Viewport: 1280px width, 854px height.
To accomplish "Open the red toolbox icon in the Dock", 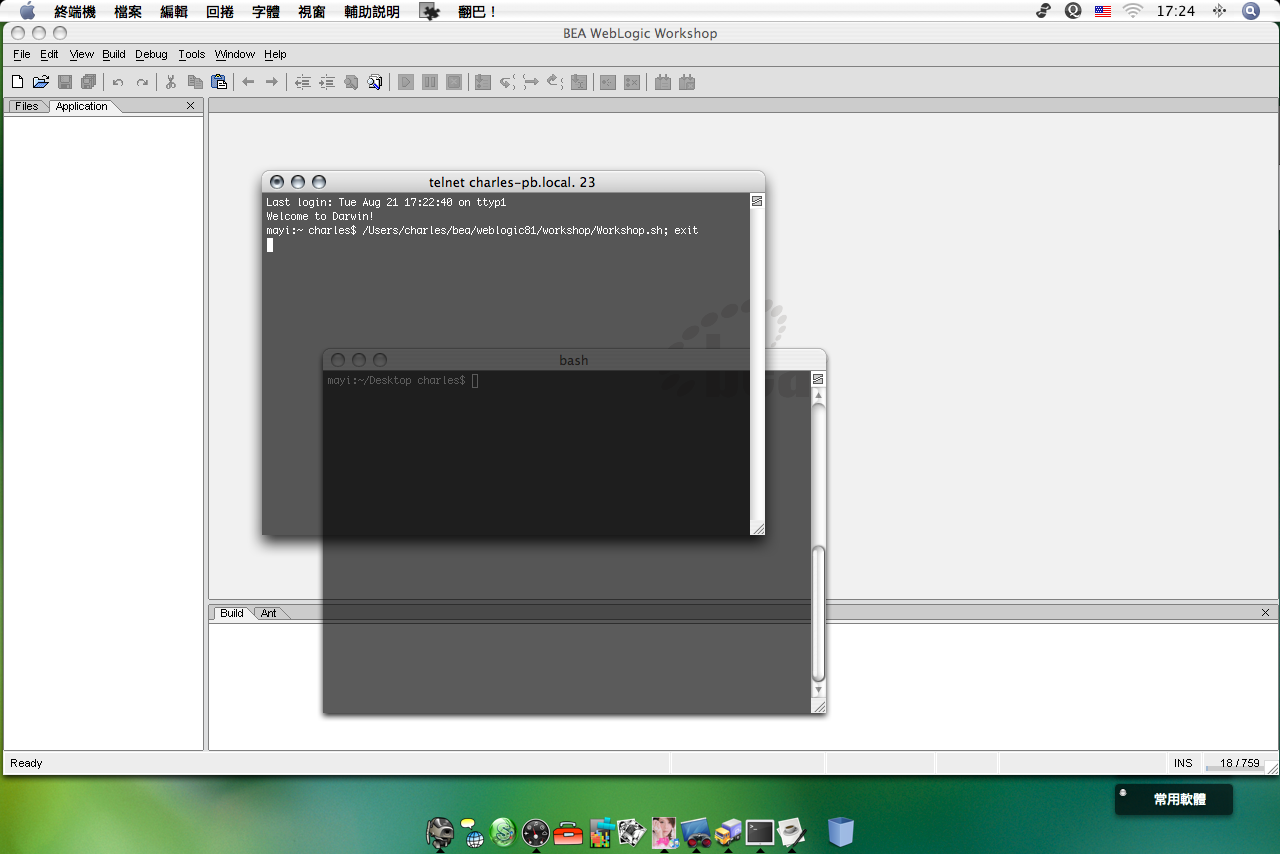I will tap(568, 832).
